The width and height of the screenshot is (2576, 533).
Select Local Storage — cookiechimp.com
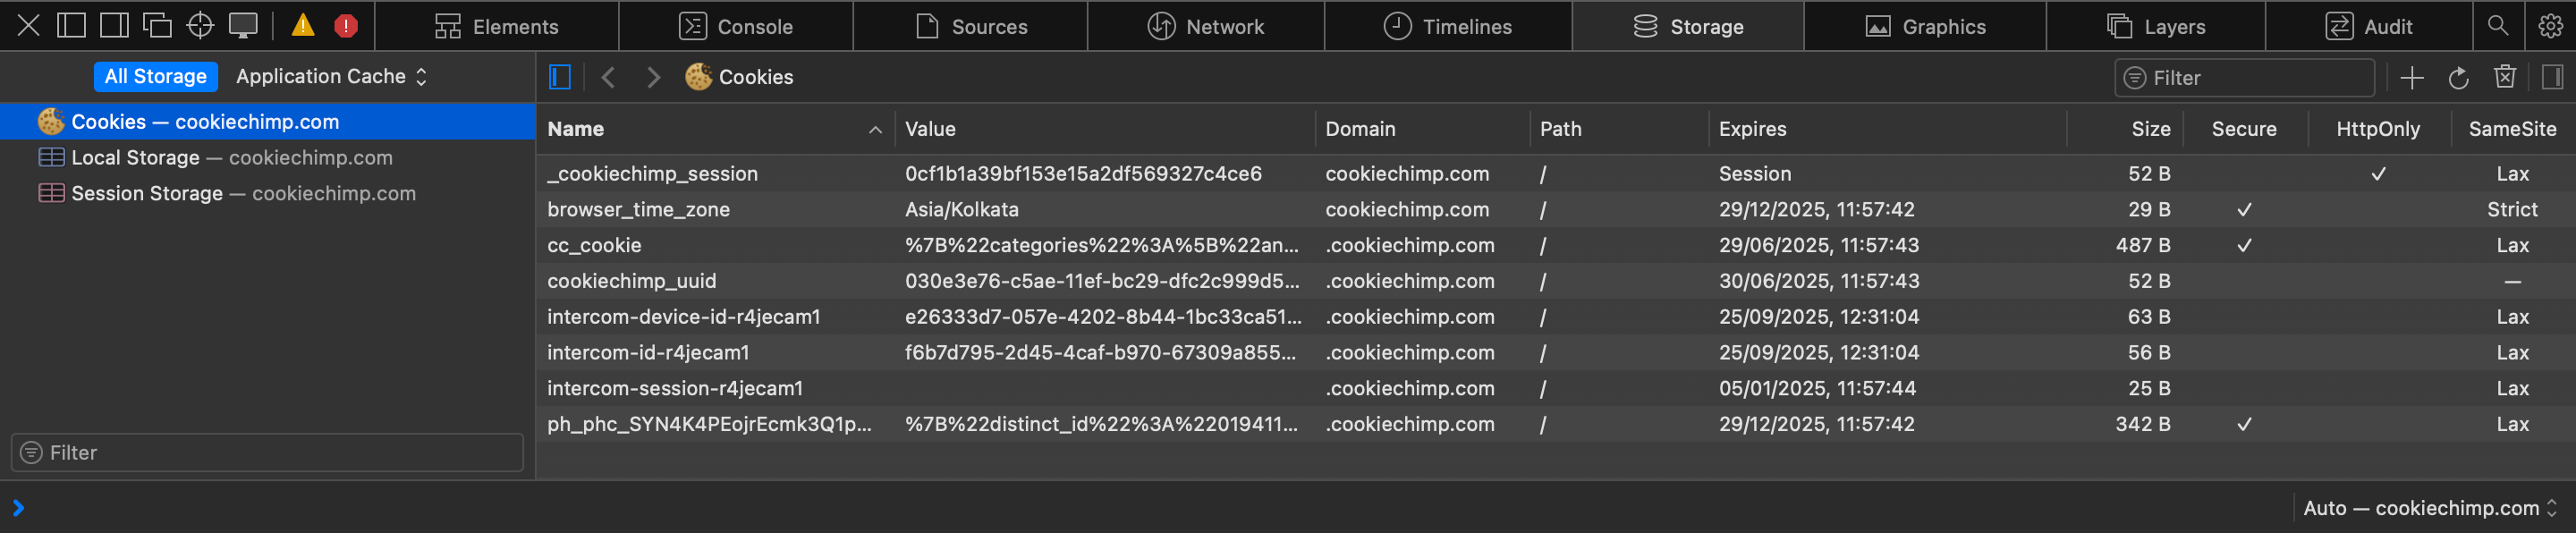coord(232,158)
